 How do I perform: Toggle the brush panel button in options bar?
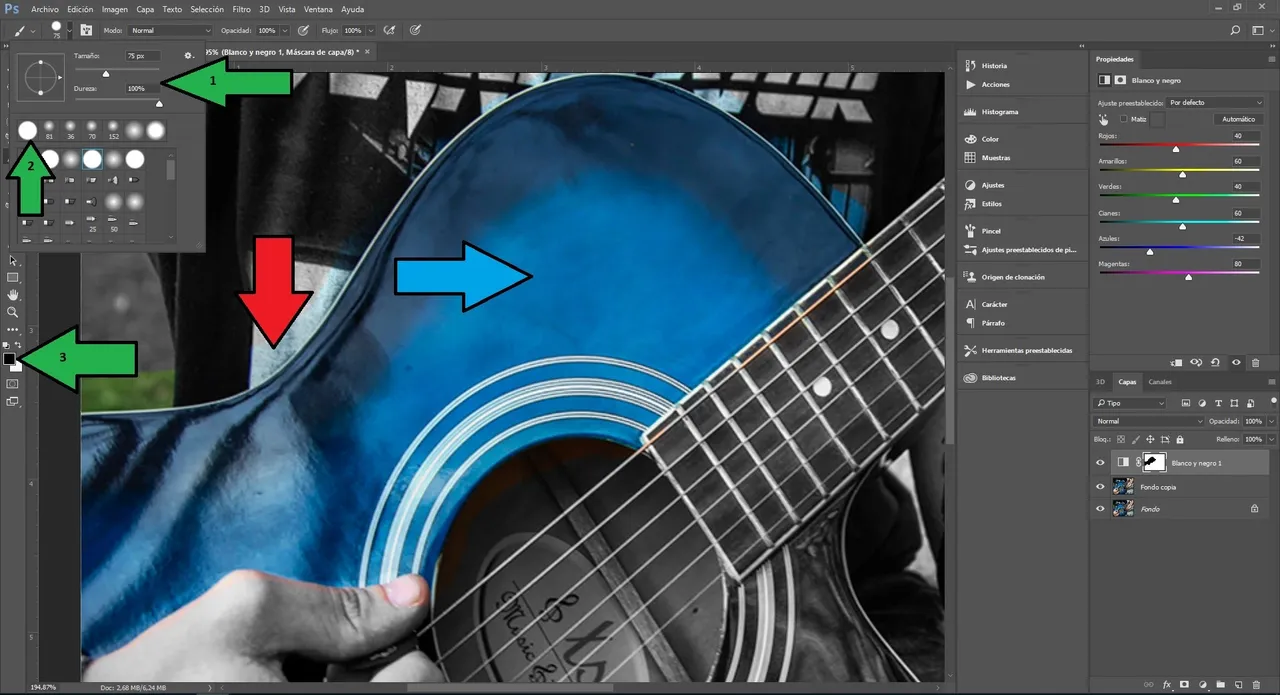click(86, 31)
